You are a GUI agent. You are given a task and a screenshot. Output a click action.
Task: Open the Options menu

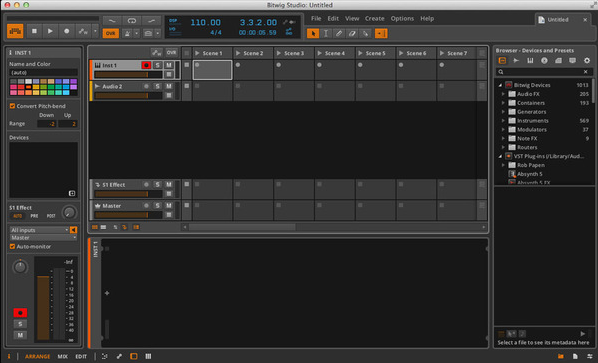pyautogui.click(x=402, y=18)
